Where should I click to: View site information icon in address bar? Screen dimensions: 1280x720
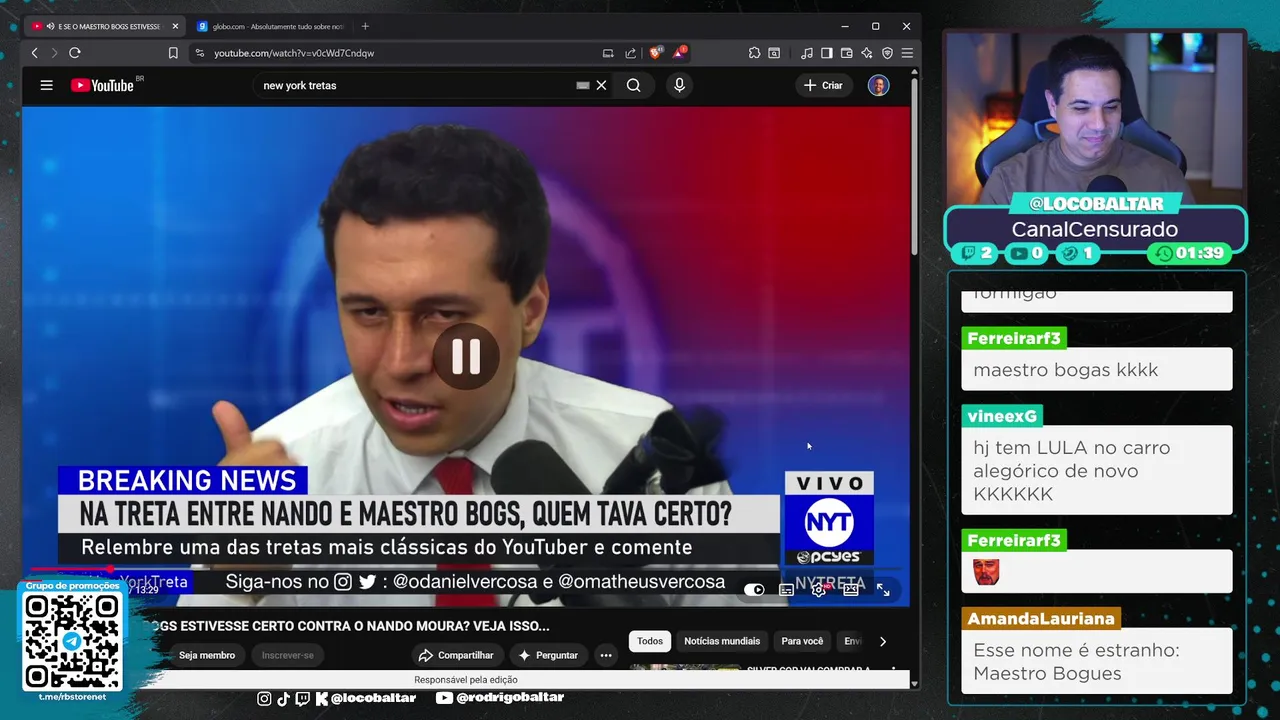200,53
